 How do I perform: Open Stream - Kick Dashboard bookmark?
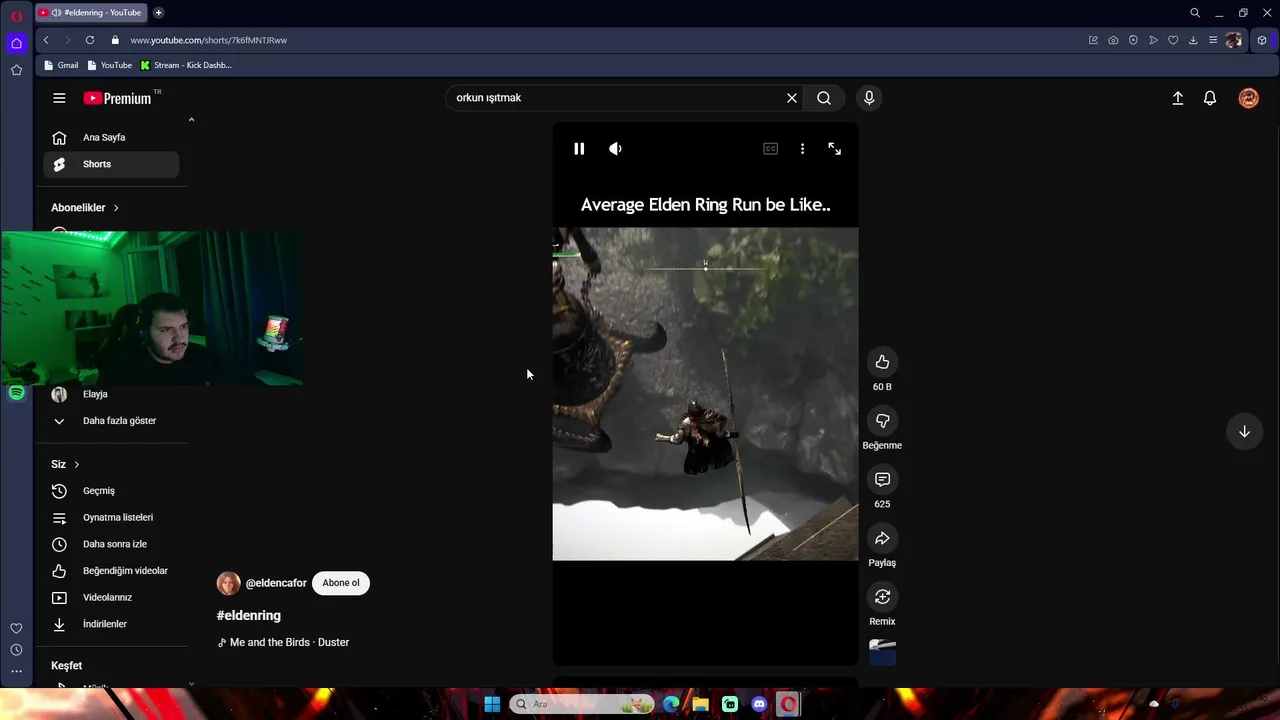pos(186,65)
